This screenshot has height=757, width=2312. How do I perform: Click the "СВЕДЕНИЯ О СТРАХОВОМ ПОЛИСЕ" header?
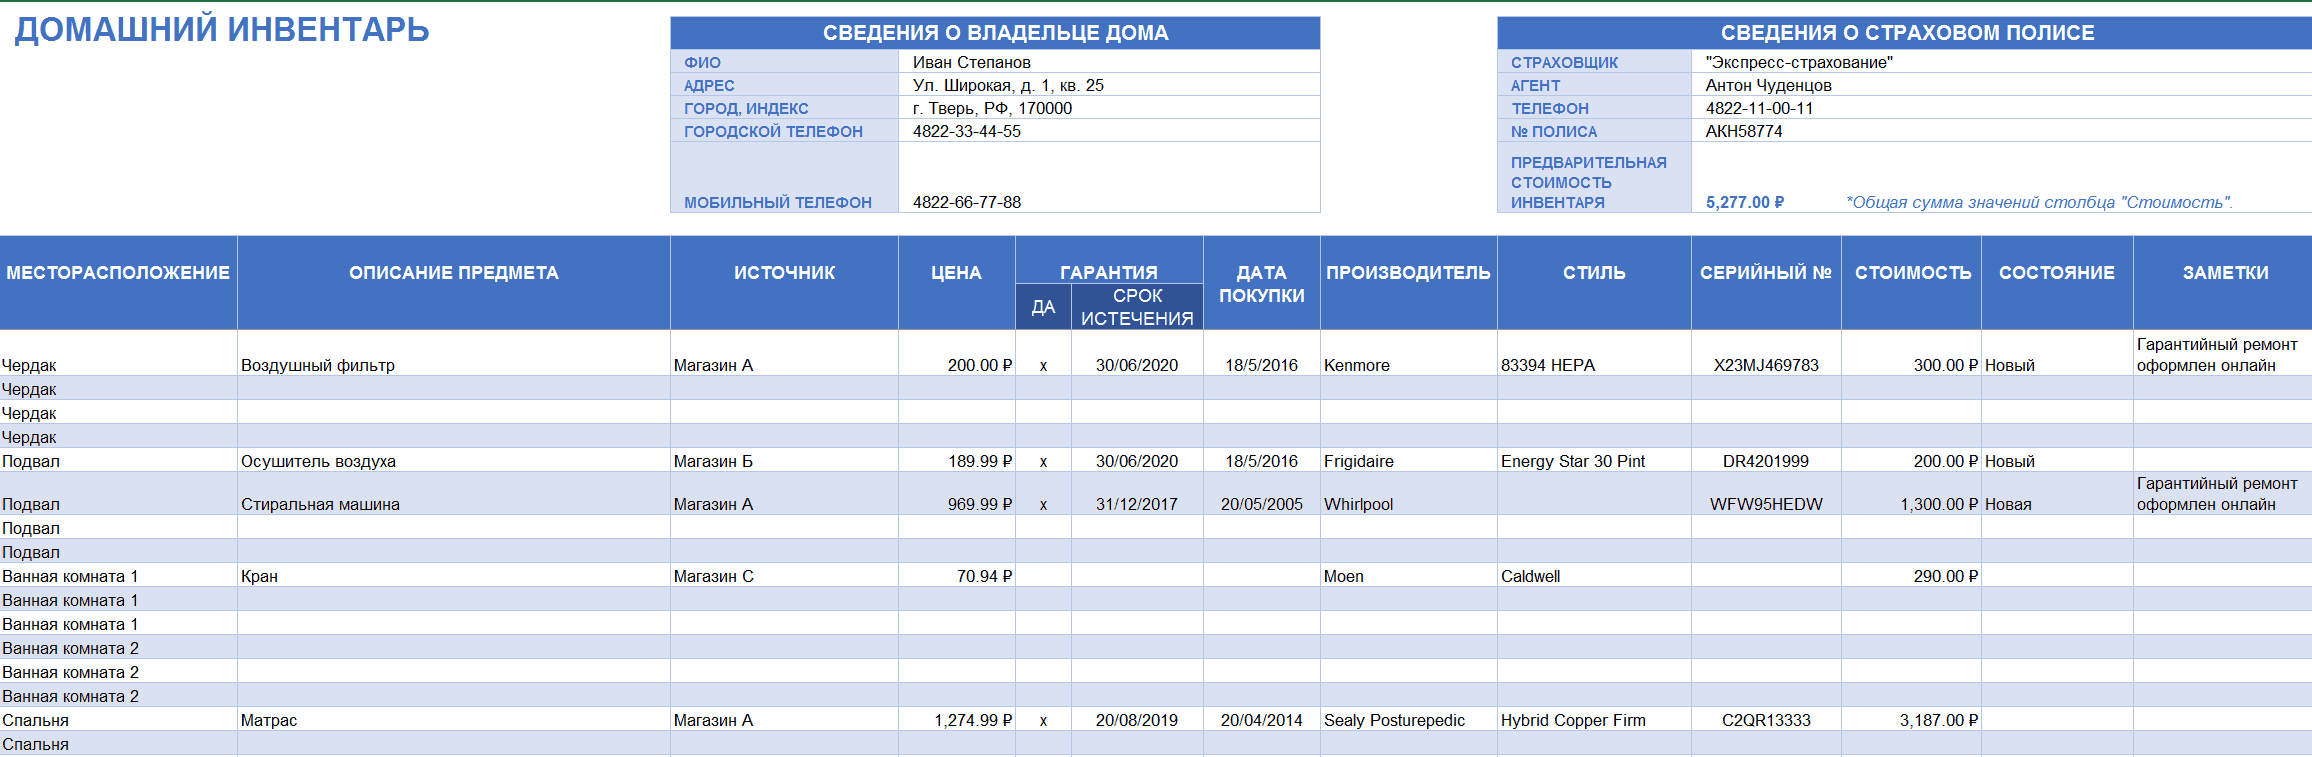[x=1905, y=33]
